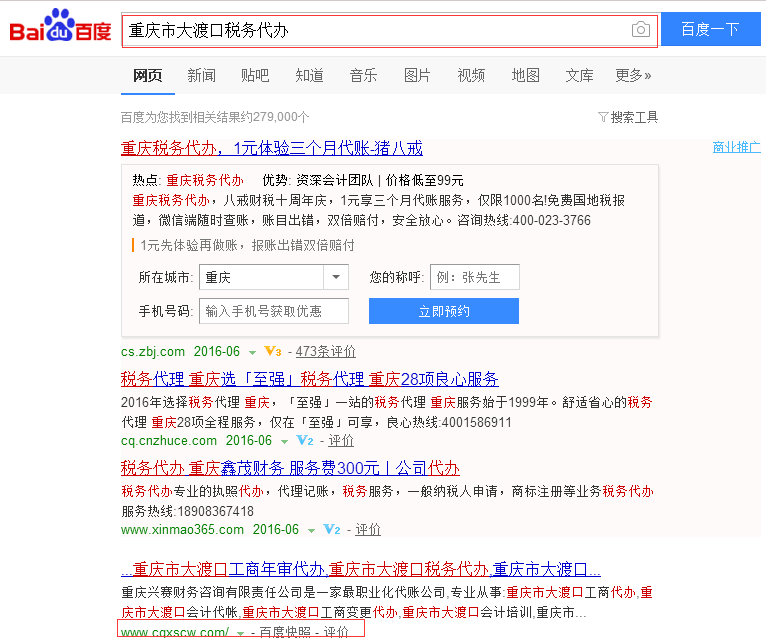Click the V2 badge next to www.xinmao365.com
The height and width of the screenshot is (638, 766).
[332, 530]
